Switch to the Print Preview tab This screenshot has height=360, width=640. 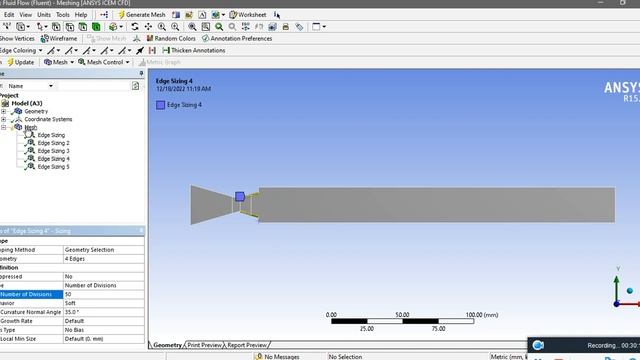(204, 345)
